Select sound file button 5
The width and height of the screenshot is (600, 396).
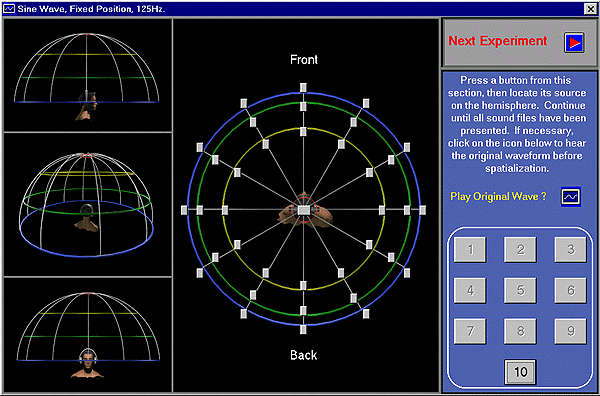[520, 290]
